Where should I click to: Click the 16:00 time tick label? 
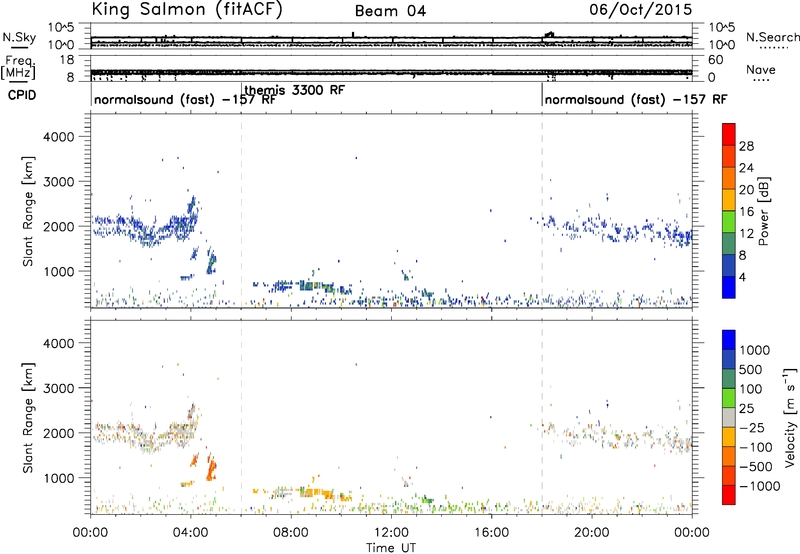pyautogui.click(x=491, y=533)
